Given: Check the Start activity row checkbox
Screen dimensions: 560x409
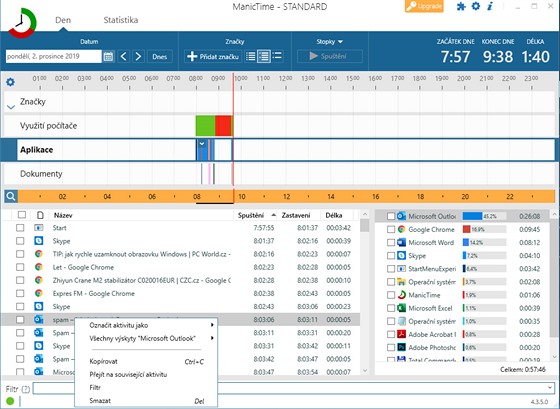Looking at the screenshot, I should (x=20, y=228).
